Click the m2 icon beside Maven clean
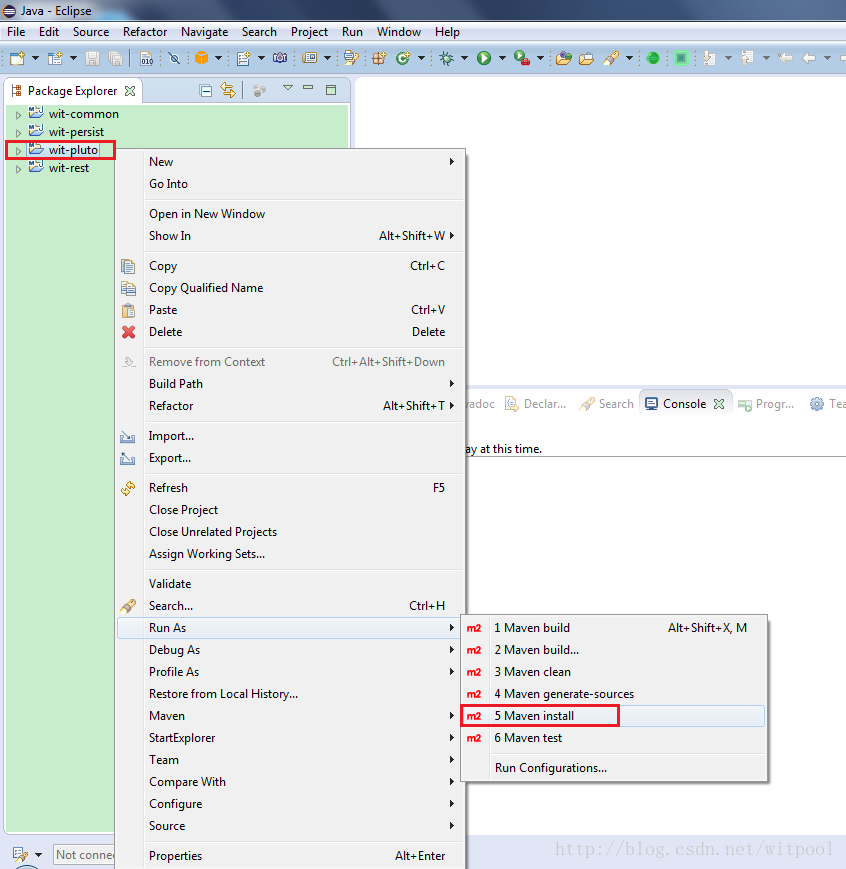This screenshot has width=846, height=869. [x=474, y=672]
